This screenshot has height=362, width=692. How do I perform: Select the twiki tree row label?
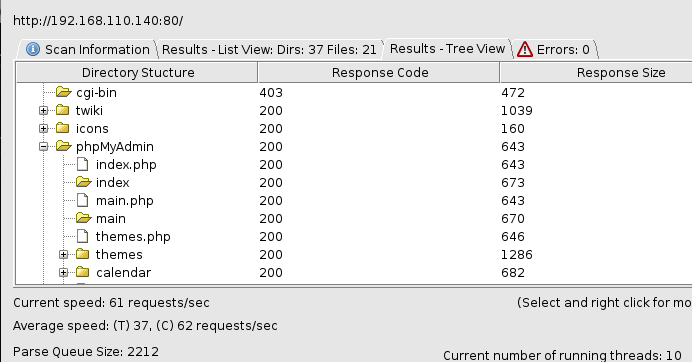click(x=89, y=110)
